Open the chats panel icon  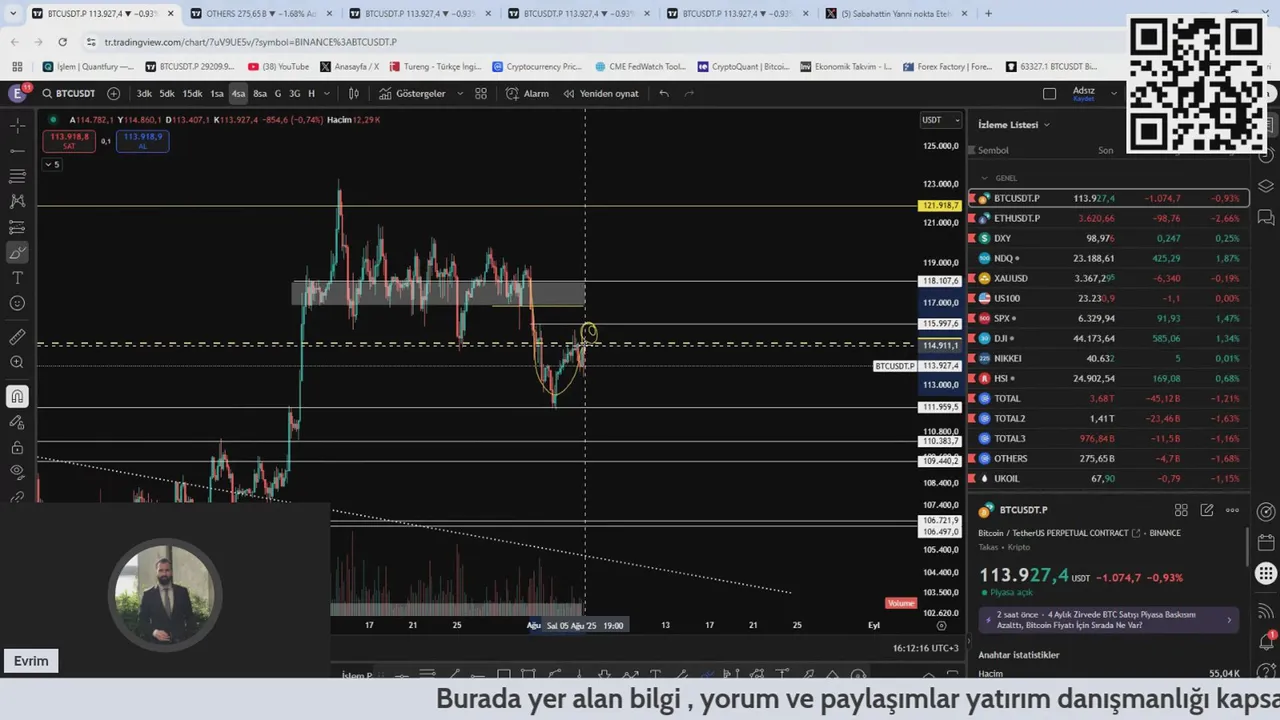[x=1265, y=217]
